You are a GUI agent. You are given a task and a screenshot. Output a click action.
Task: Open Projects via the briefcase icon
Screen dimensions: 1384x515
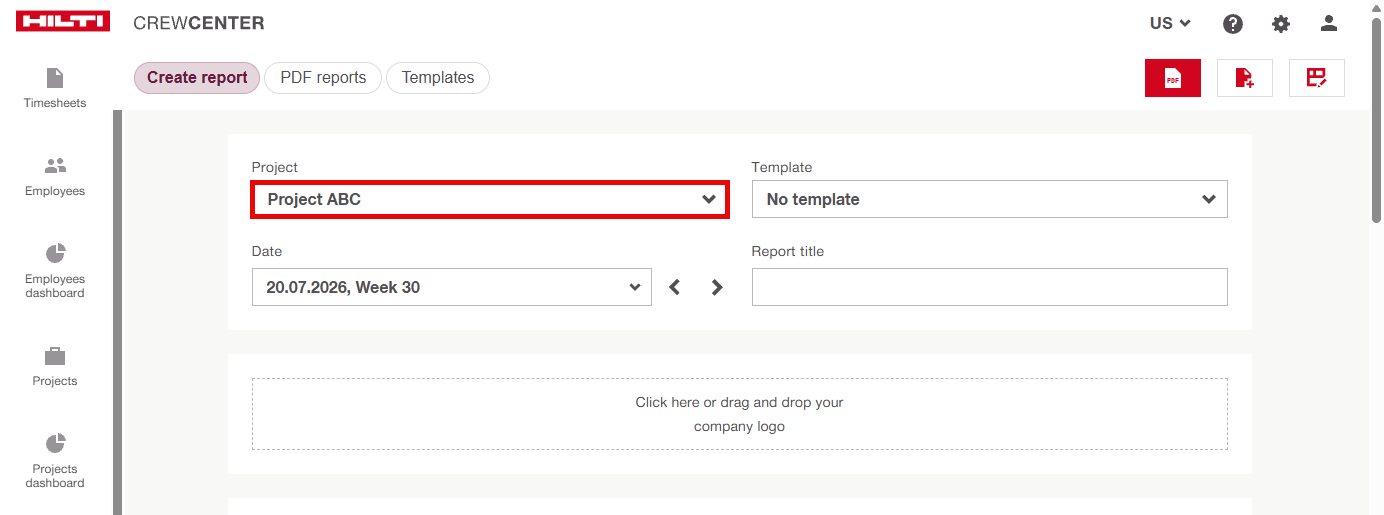coord(55,355)
